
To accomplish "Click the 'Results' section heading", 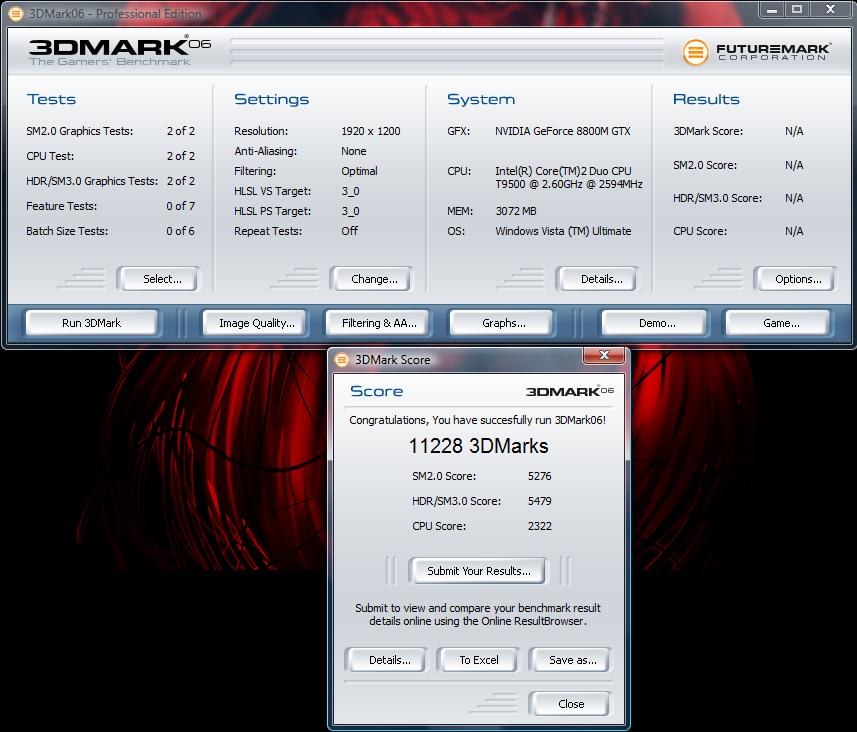I will [706, 99].
